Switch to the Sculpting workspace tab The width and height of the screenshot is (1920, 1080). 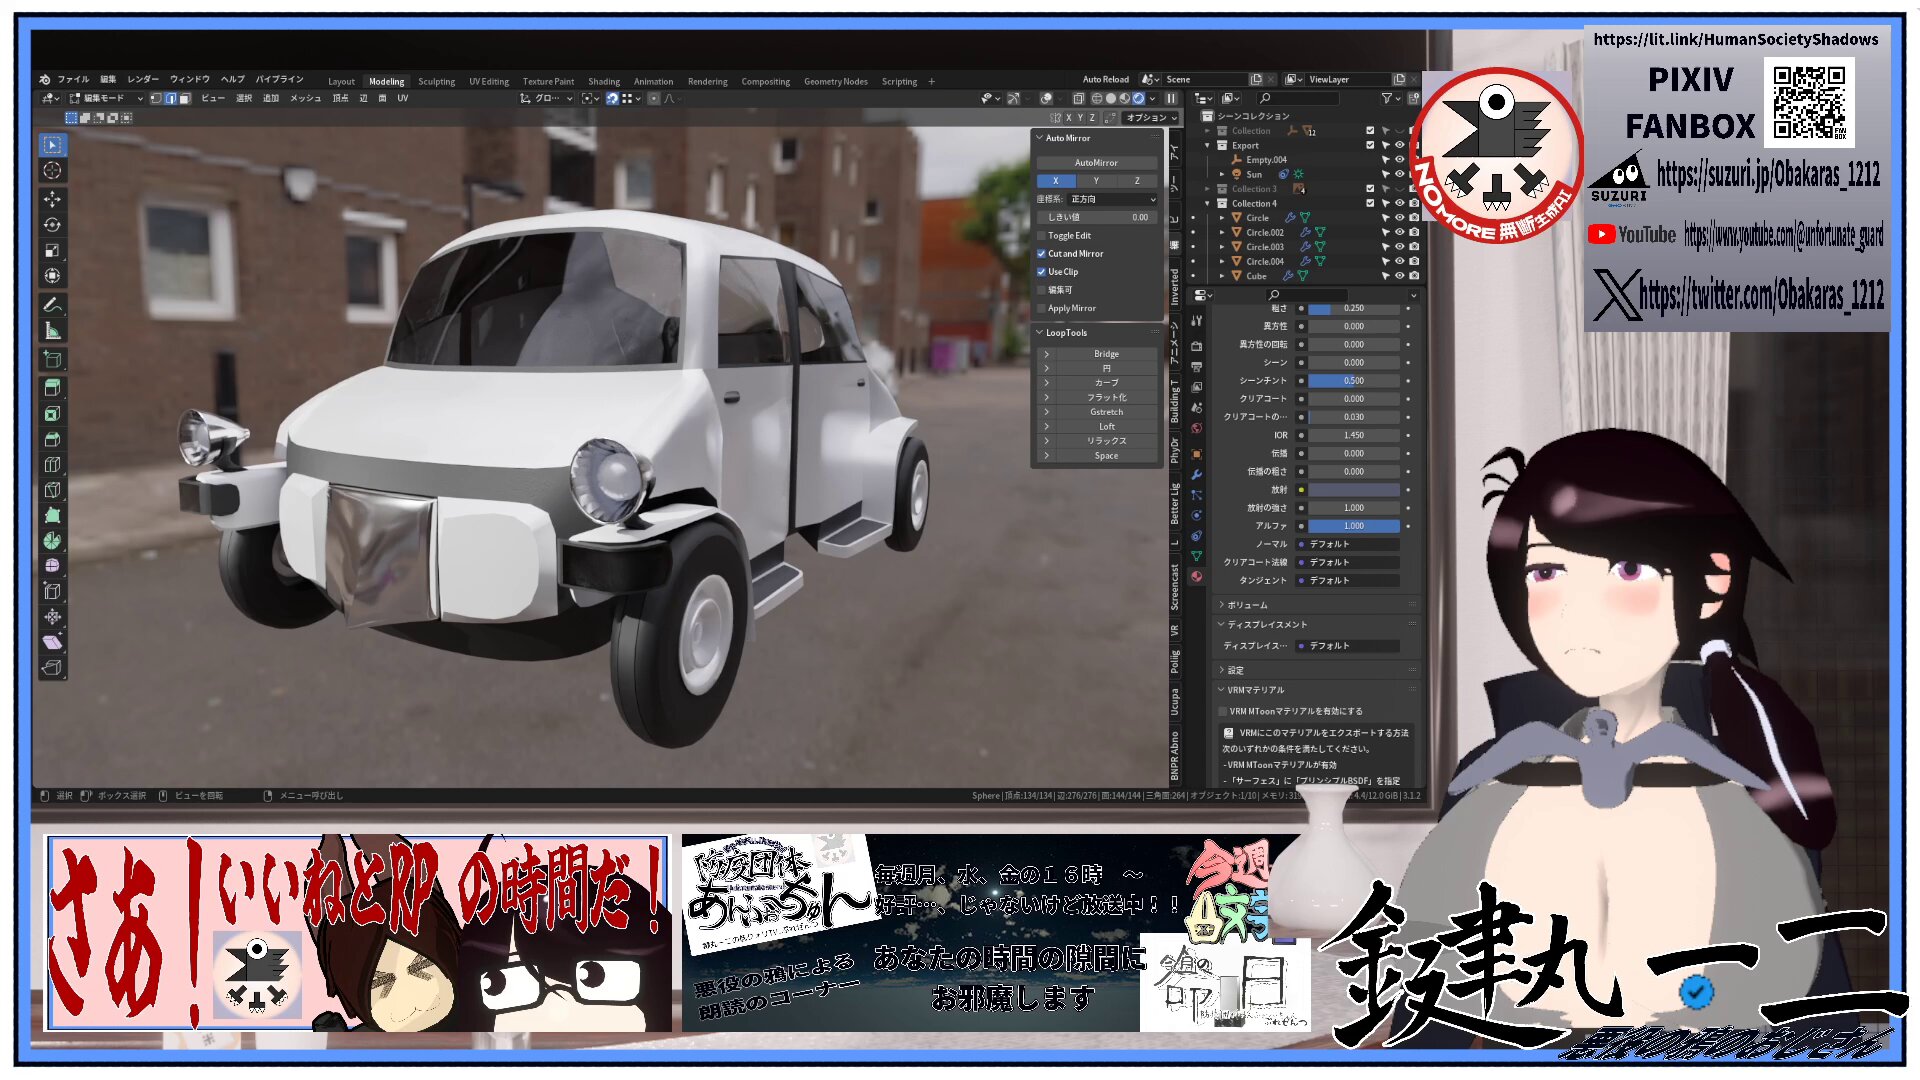pos(436,82)
